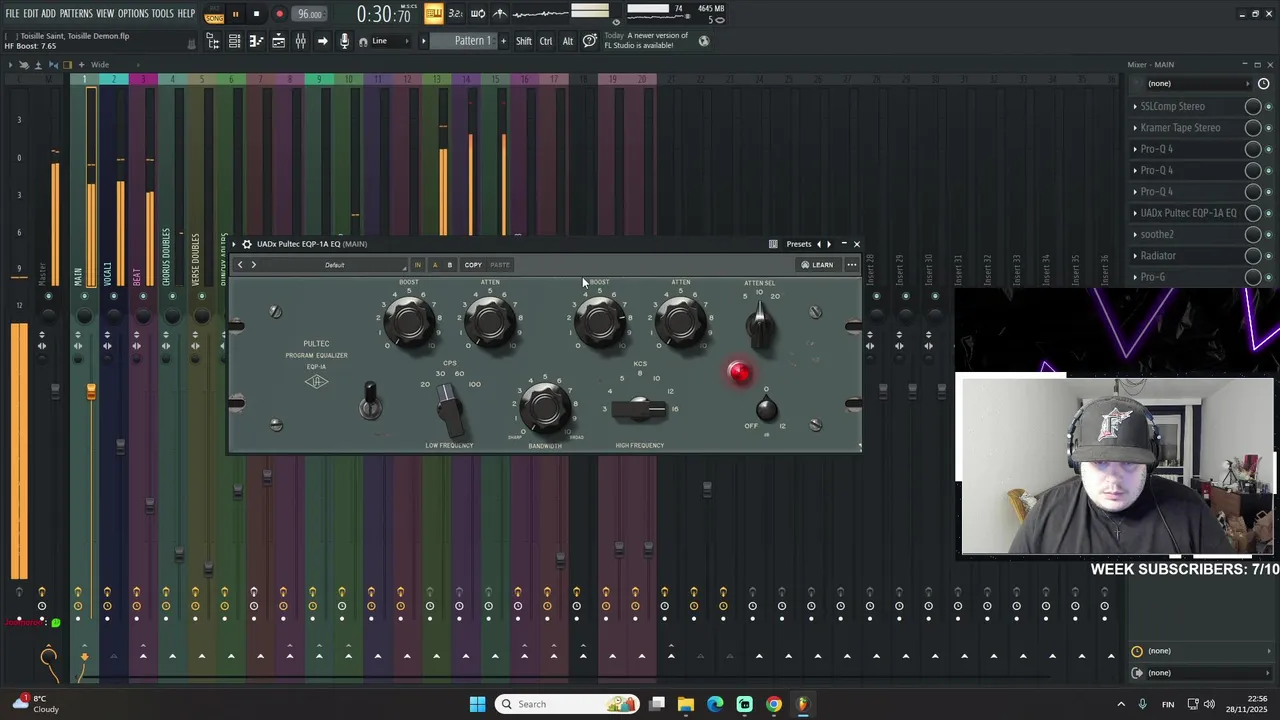Open Pultec plugin settings gear icon

[x=247, y=244]
